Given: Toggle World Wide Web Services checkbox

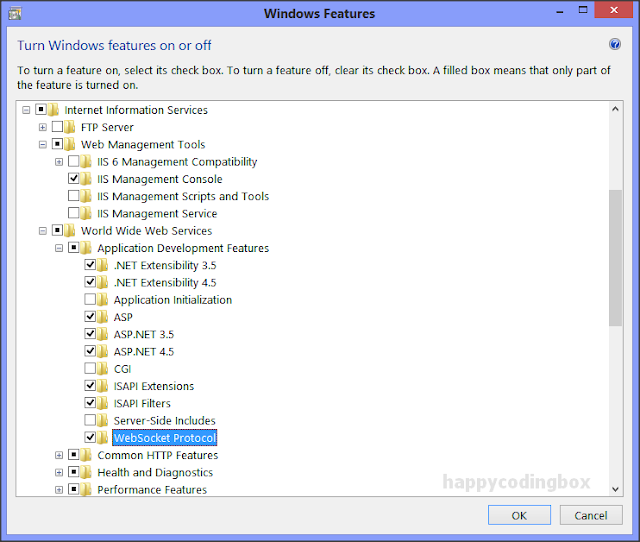Looking at the screenshot, I should (x=57, y=230).
